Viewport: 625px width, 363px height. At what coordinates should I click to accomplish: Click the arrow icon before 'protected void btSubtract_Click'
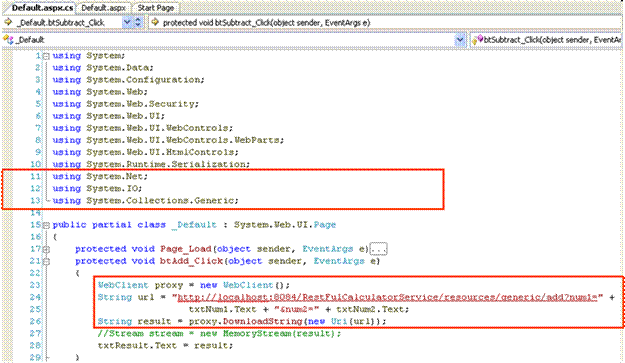click(155, 23)
